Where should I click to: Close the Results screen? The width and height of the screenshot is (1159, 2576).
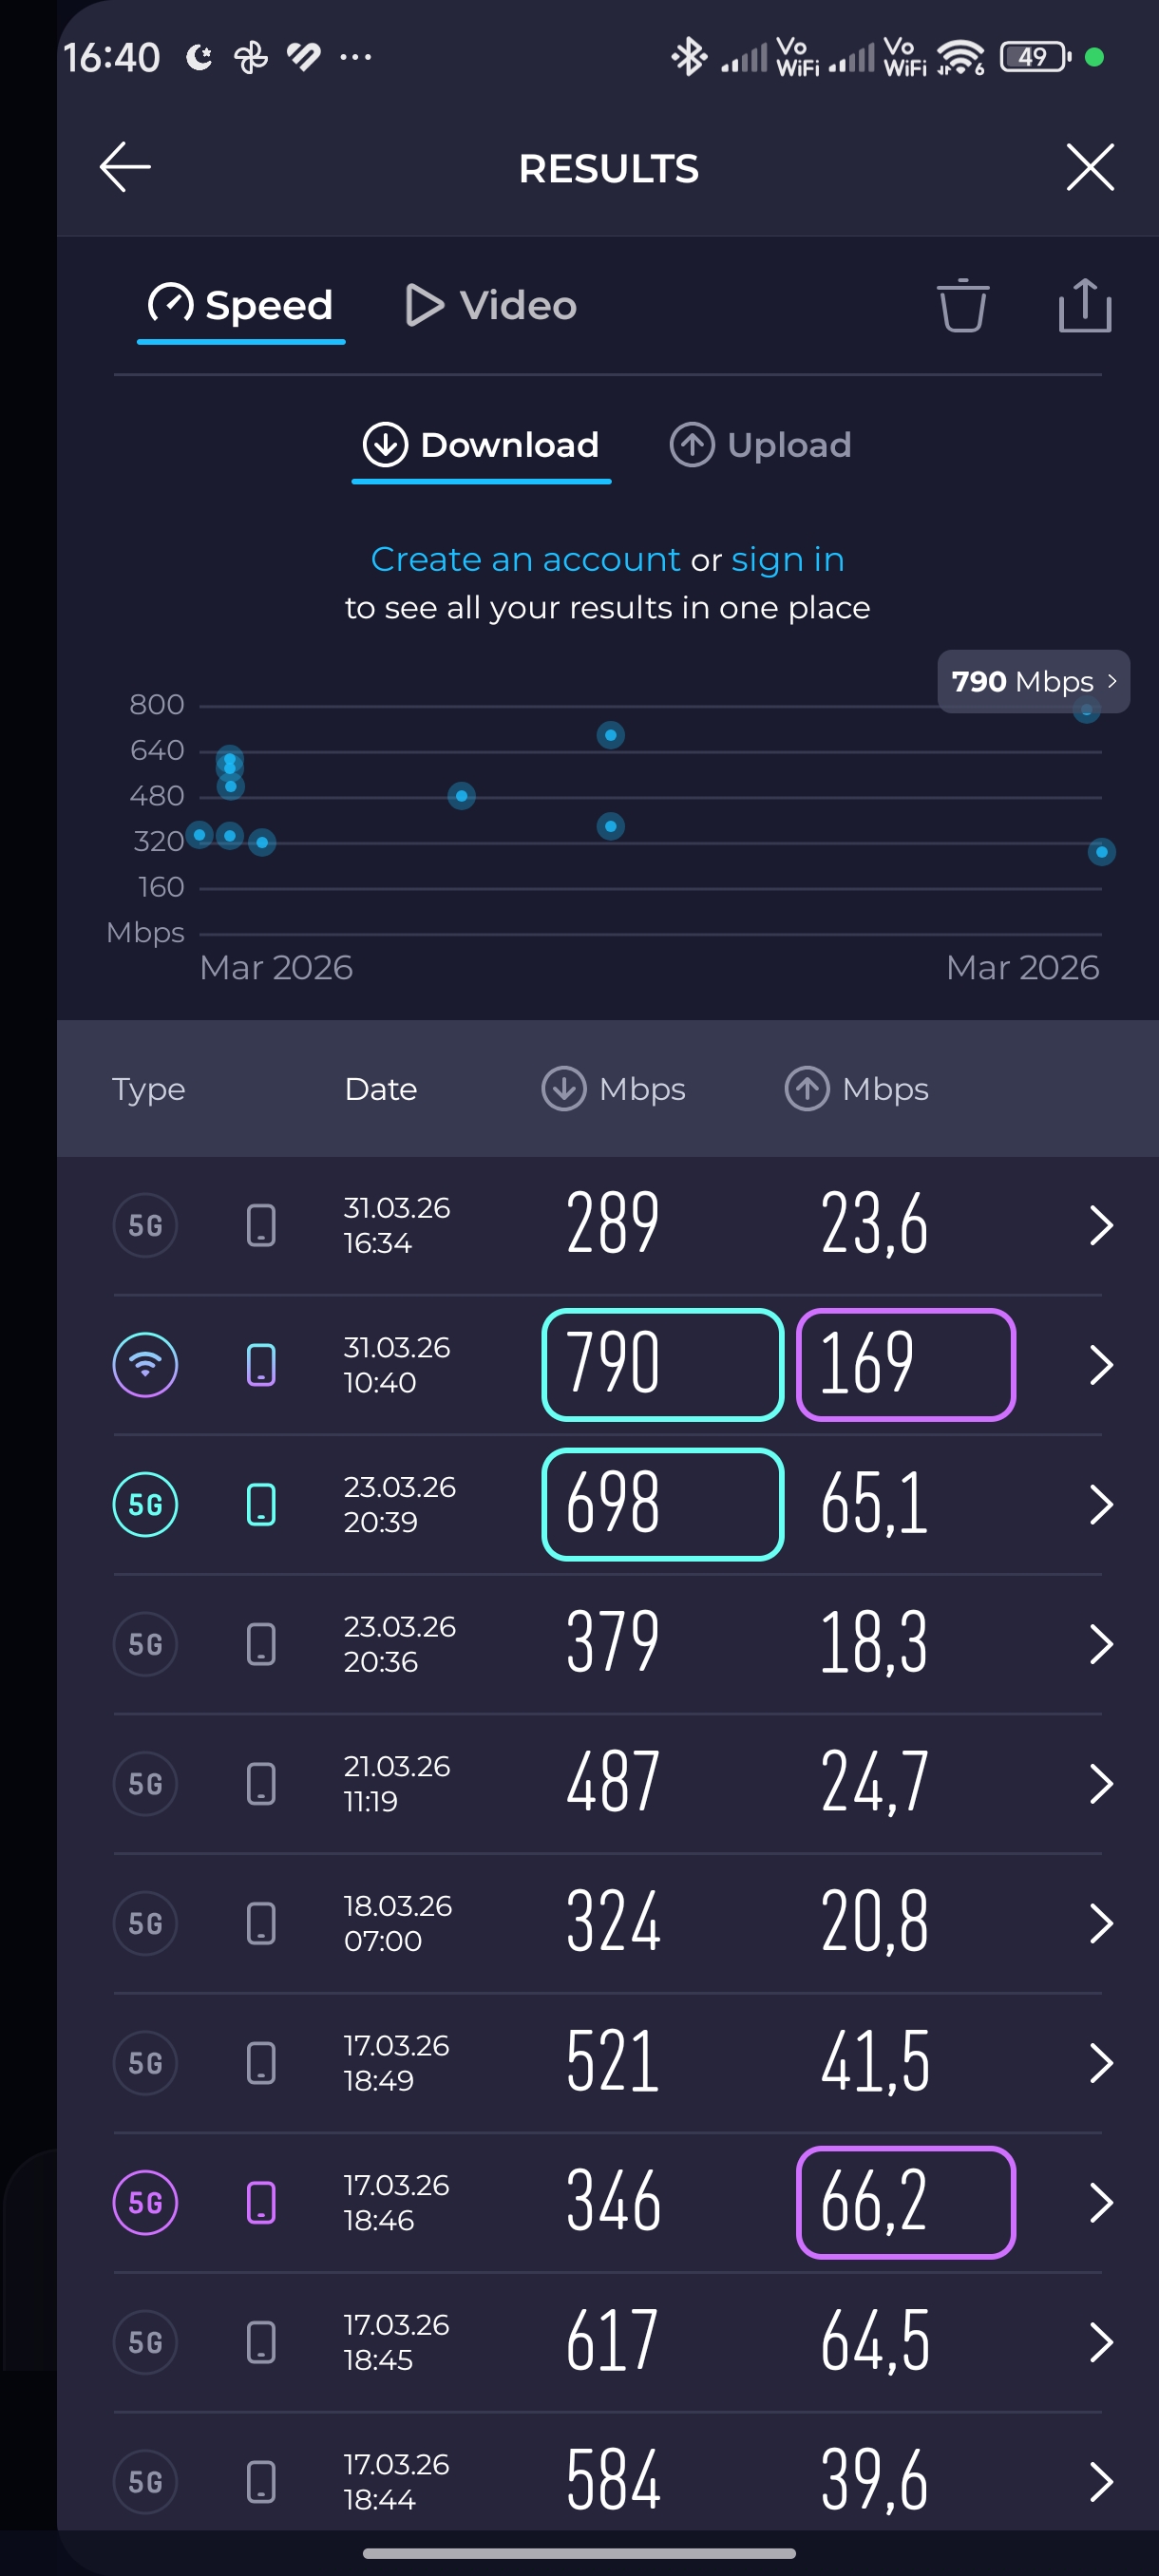tap(1089, 167)
